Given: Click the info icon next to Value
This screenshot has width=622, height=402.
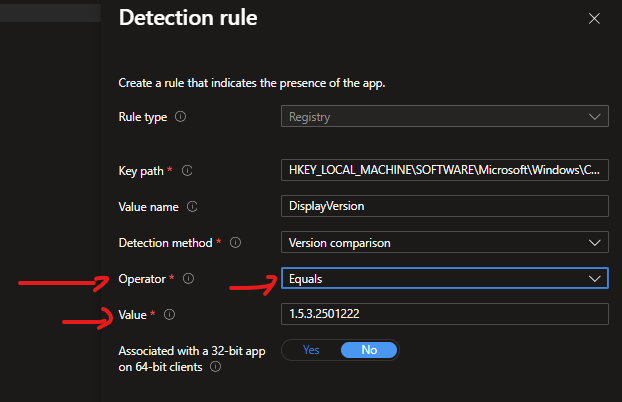Looking at the screenshot, I should click(x=169, y=314).
